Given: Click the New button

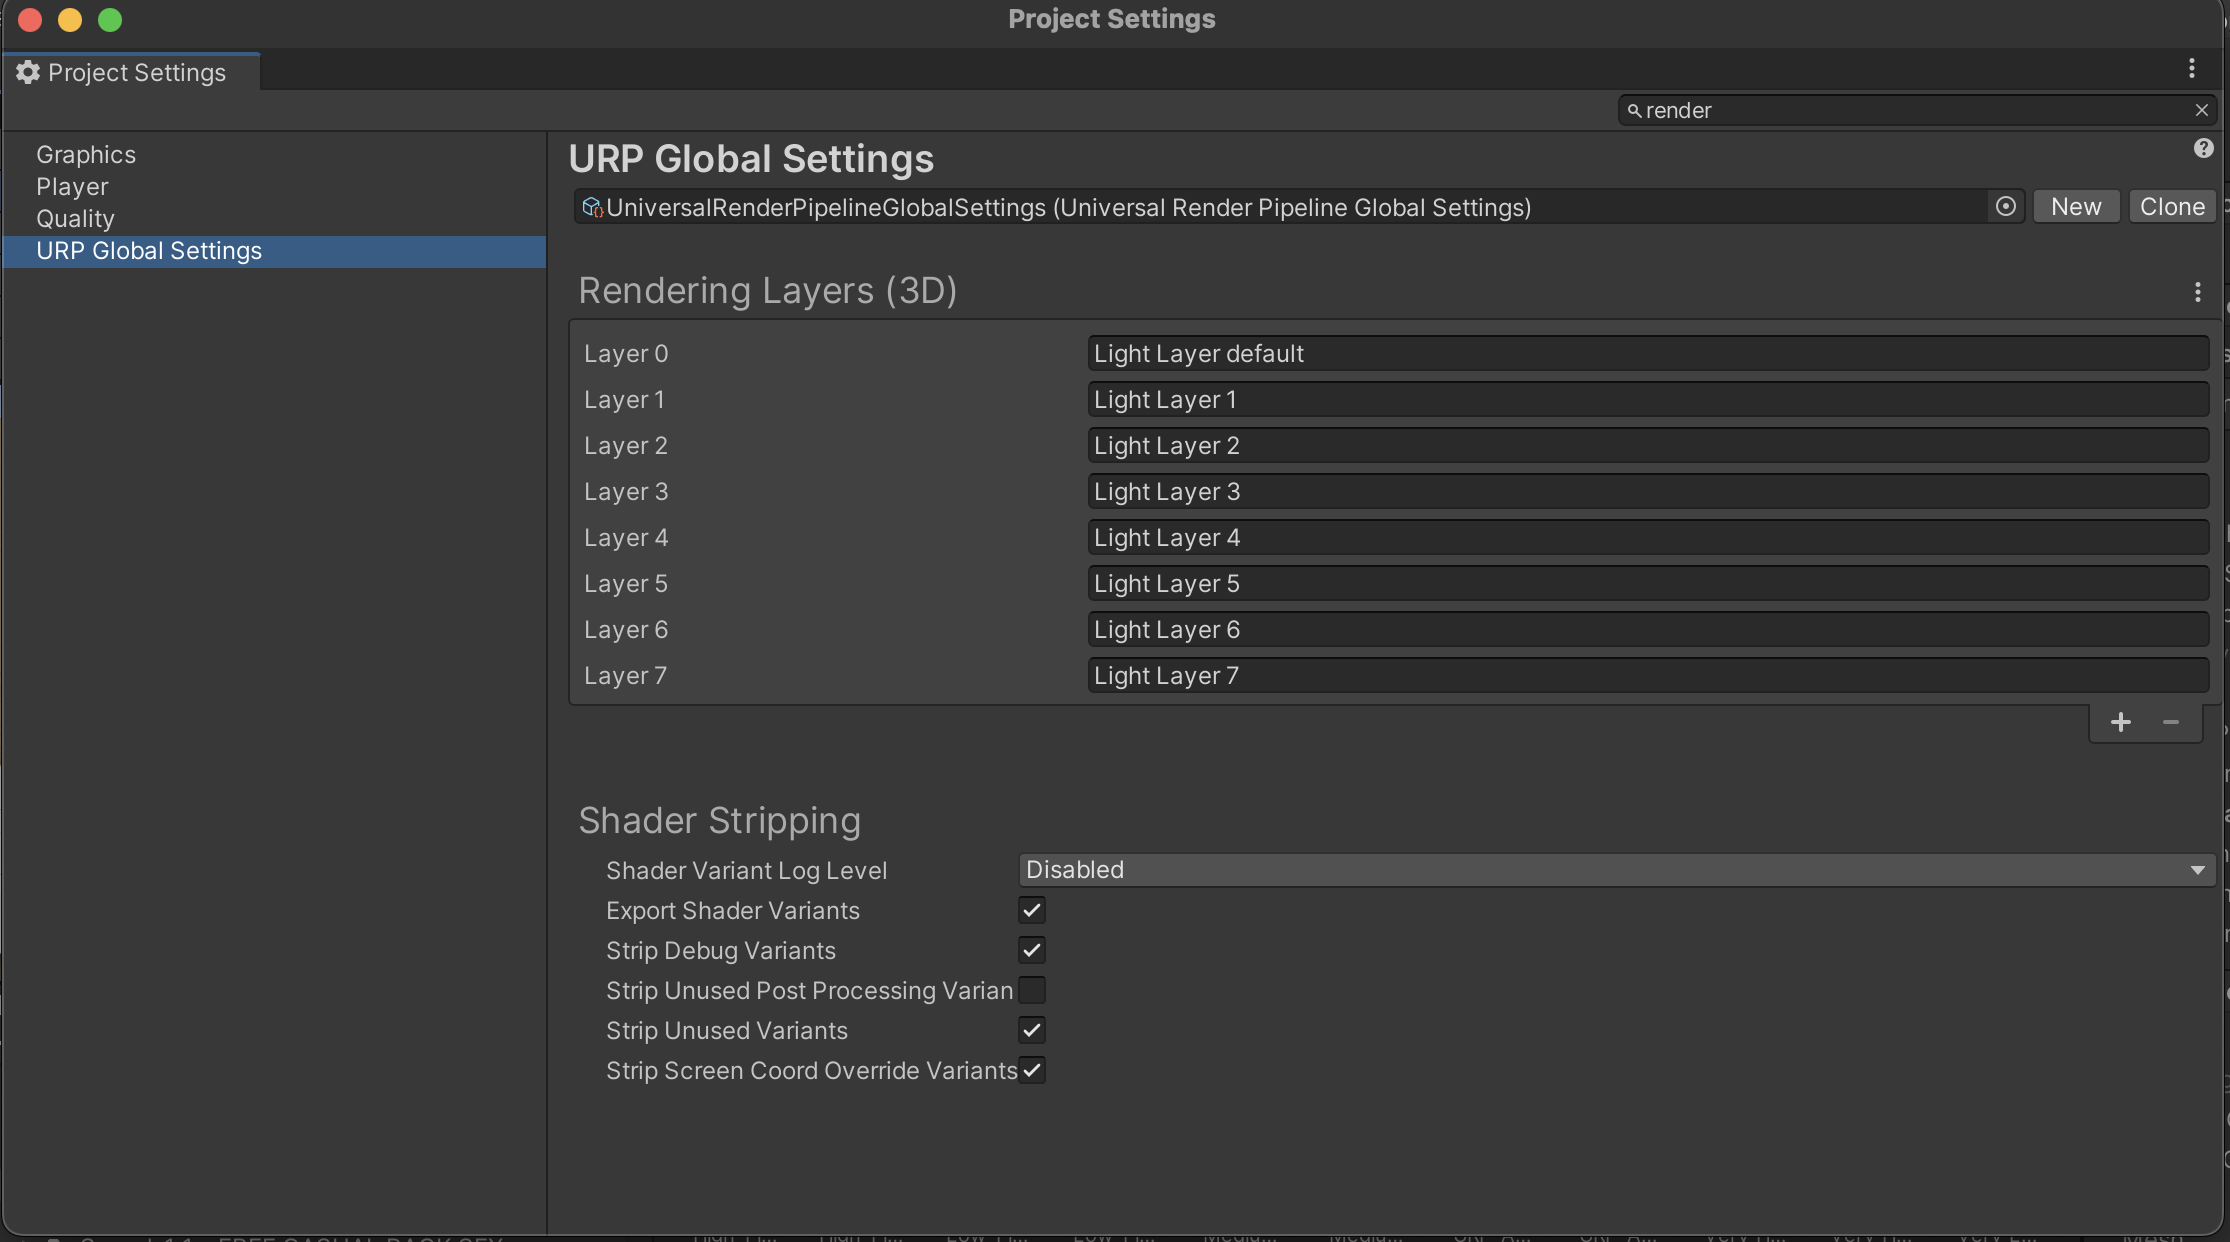Looking at the screenshot, I should [x=2076, y=207].
